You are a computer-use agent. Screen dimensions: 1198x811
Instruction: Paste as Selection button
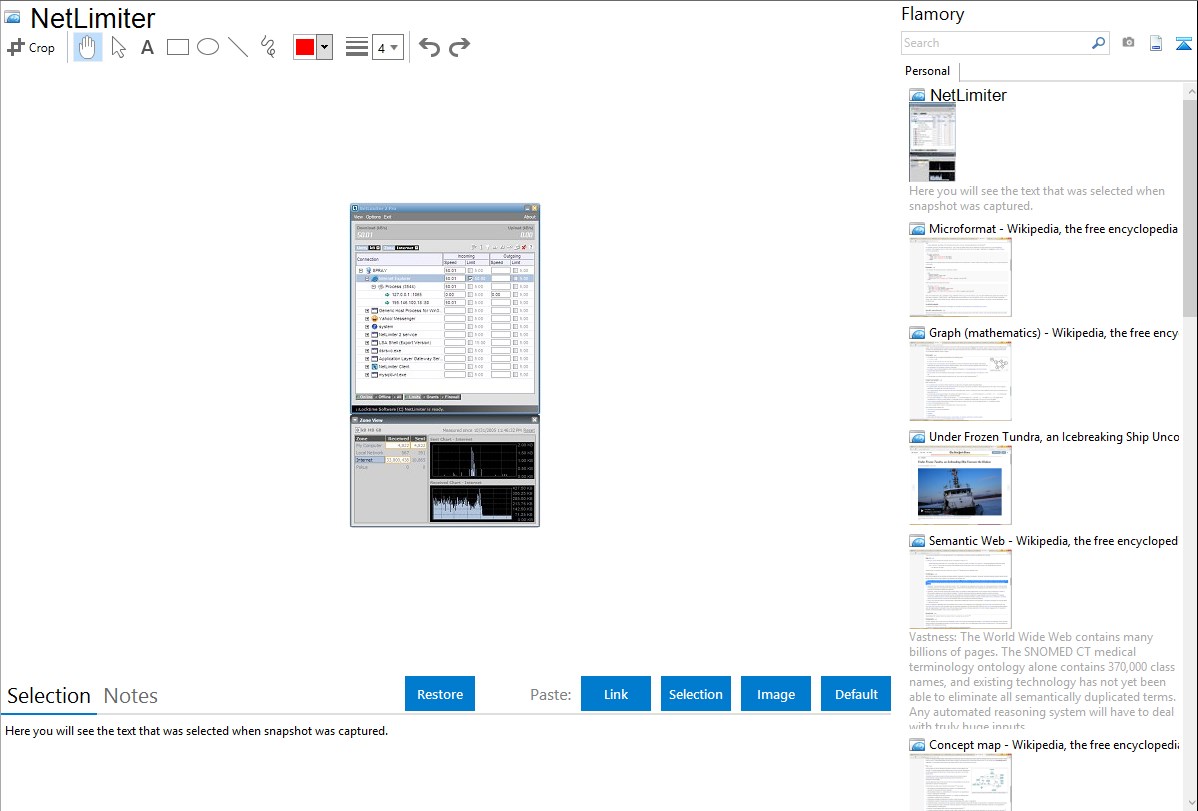[x=695, y=694]
